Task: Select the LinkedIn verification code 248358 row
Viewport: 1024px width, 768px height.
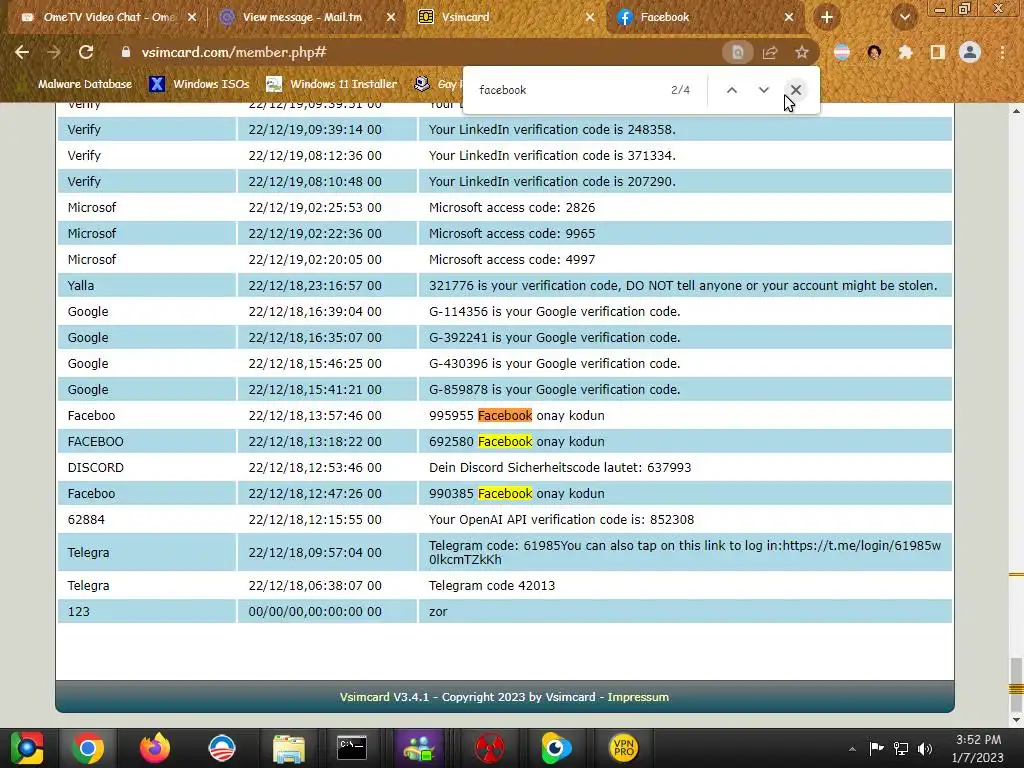Action: point(504,129)
